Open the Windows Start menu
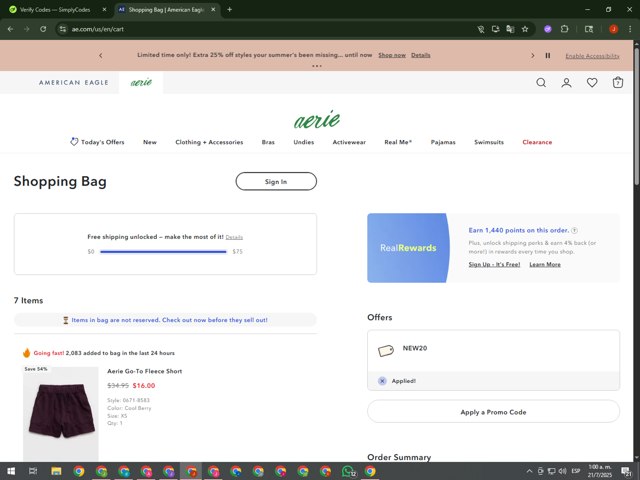 pyautogui.click(x=11, y=471)
